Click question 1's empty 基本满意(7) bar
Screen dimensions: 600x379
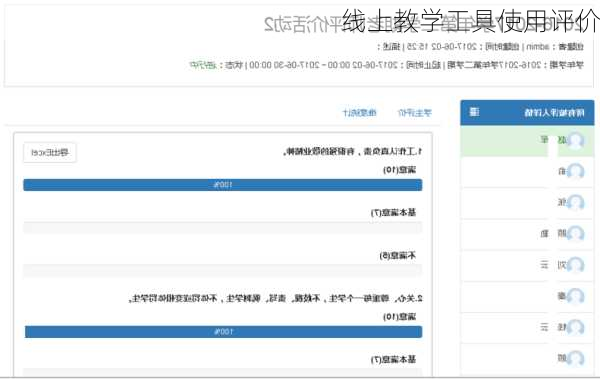223,227
